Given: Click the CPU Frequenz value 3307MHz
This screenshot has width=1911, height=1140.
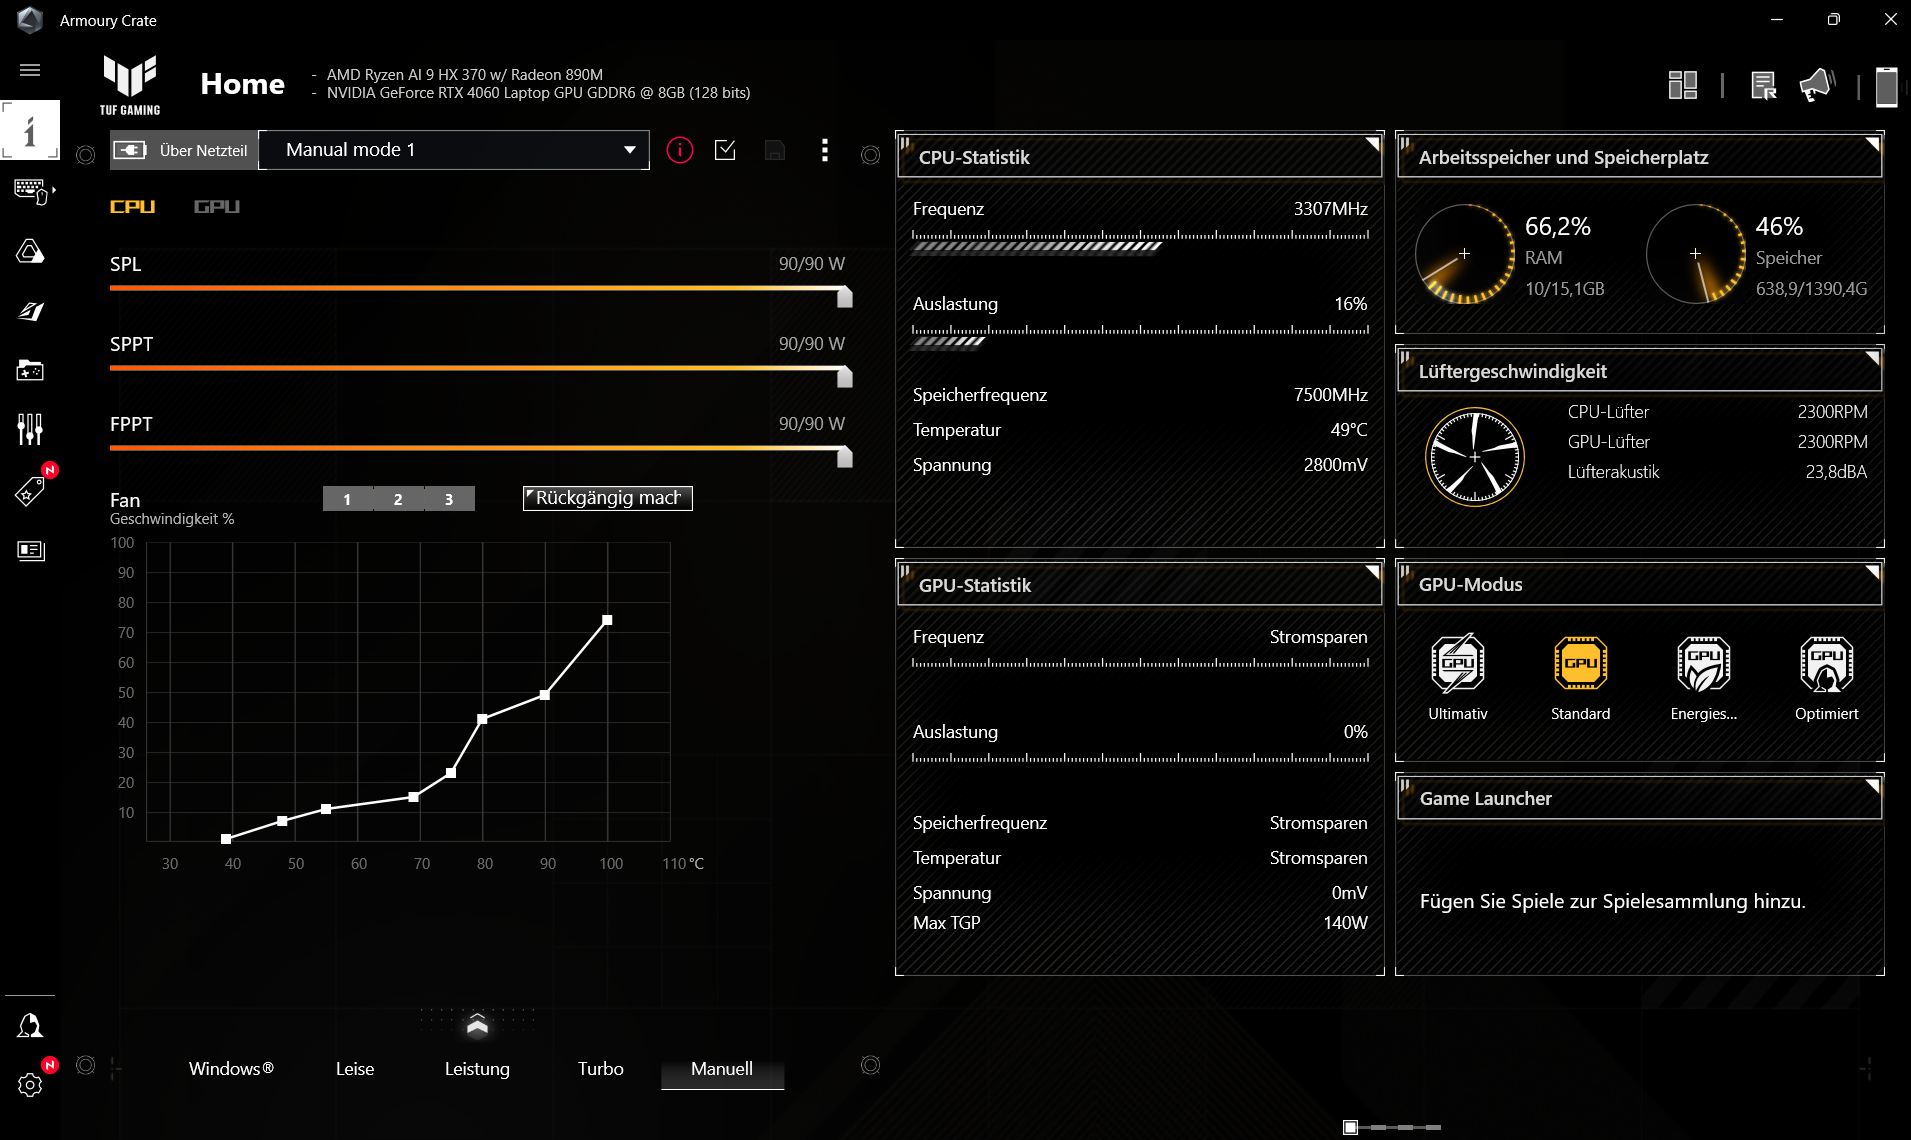Looking at the screenshot, I should point(1330,209).
